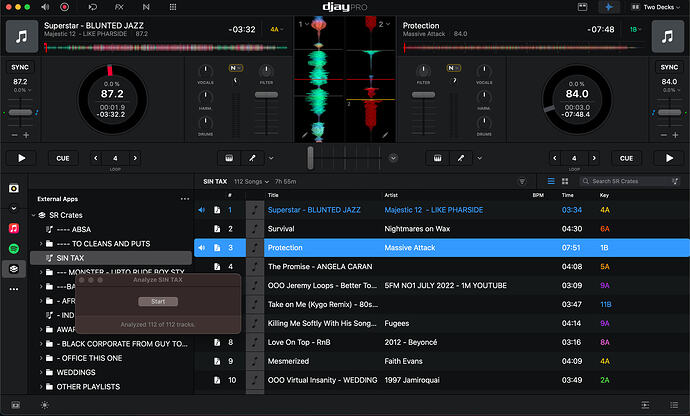The image size is (690, 416).
Task: Toggle the queue list icon at bottom right
Action: pos(674,405)
